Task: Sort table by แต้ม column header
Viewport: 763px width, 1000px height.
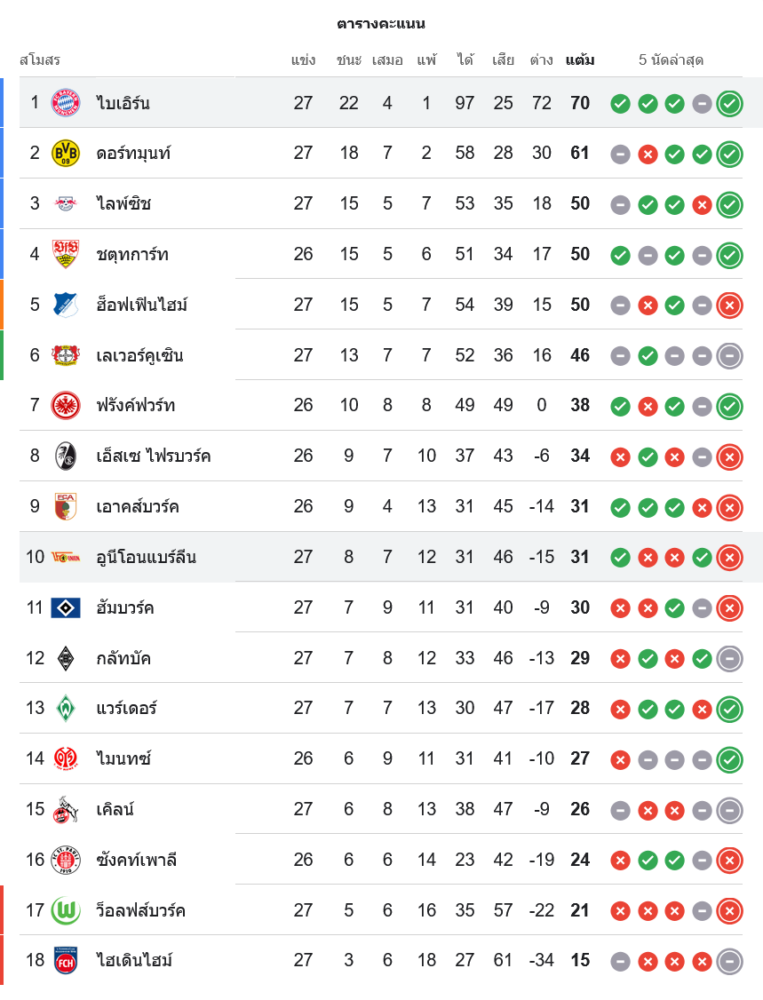Action: click(x=580, y=60)
